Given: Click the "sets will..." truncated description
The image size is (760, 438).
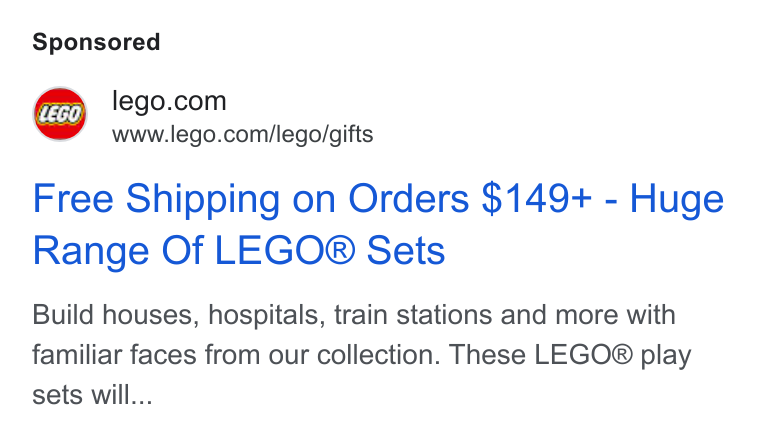Looking at the screenshot, I should tap(92, 395).
